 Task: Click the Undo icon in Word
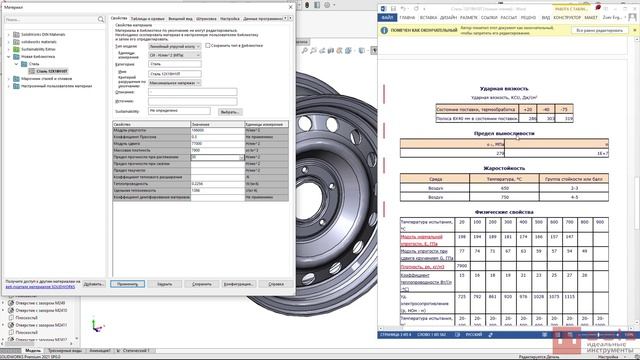[403, 9]
